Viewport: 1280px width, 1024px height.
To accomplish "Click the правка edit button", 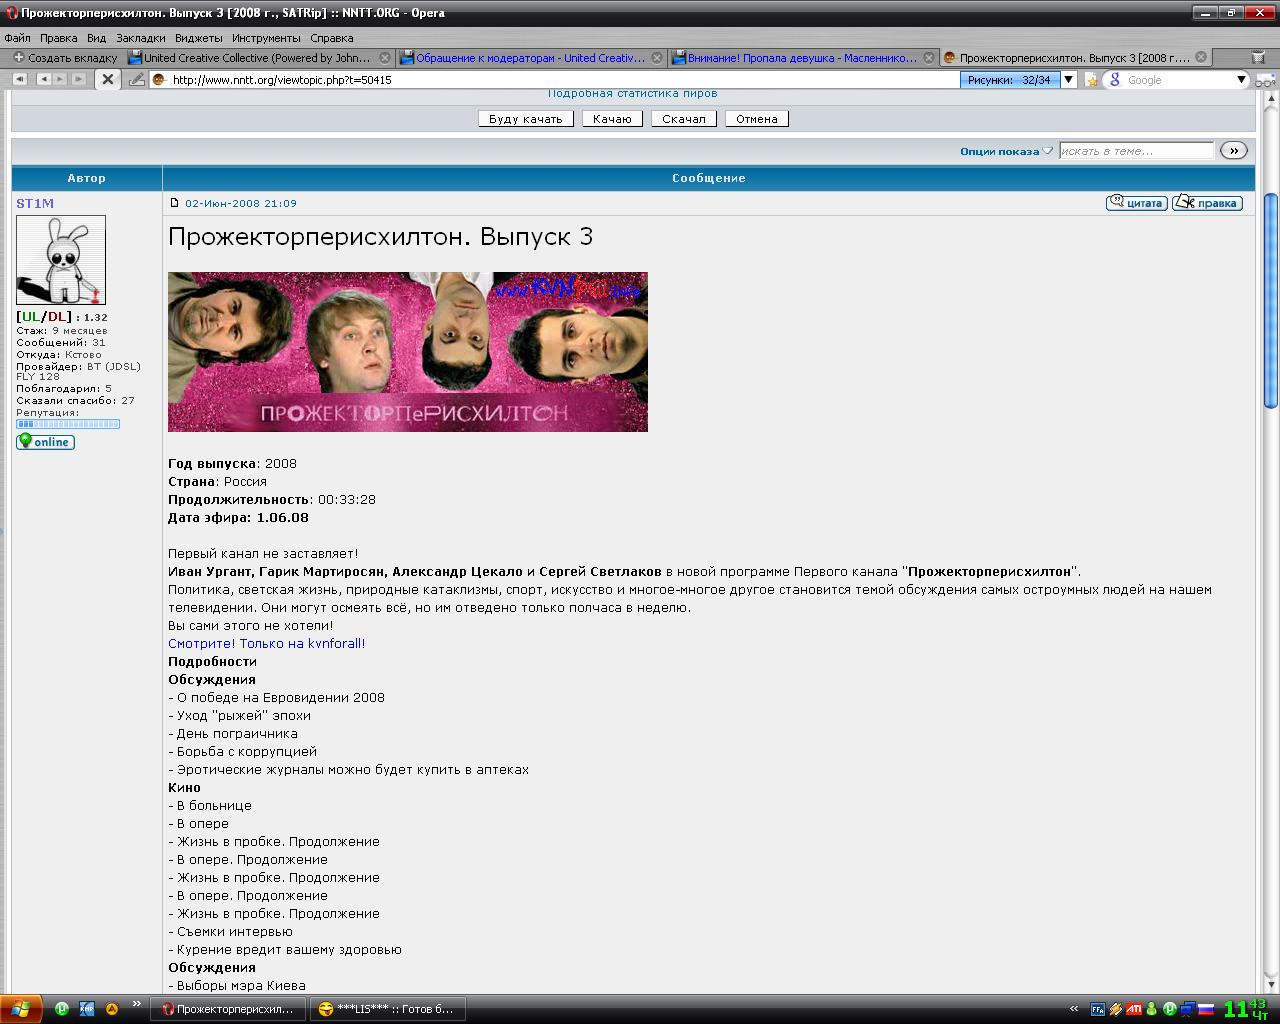I will click(x=1207, y=203).
